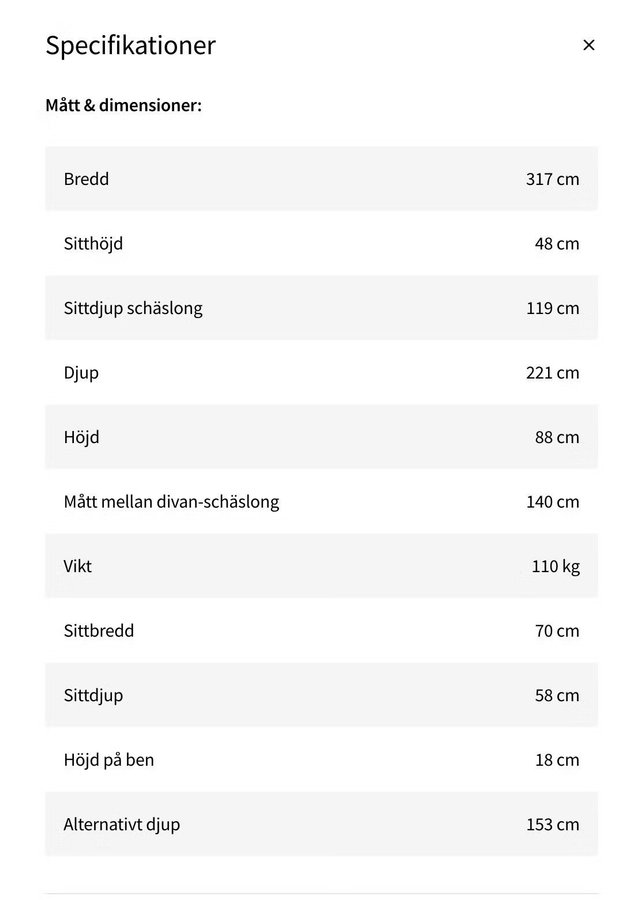Click the Sitthöjd label
This screenshot has height=900, width=641.
94,244
